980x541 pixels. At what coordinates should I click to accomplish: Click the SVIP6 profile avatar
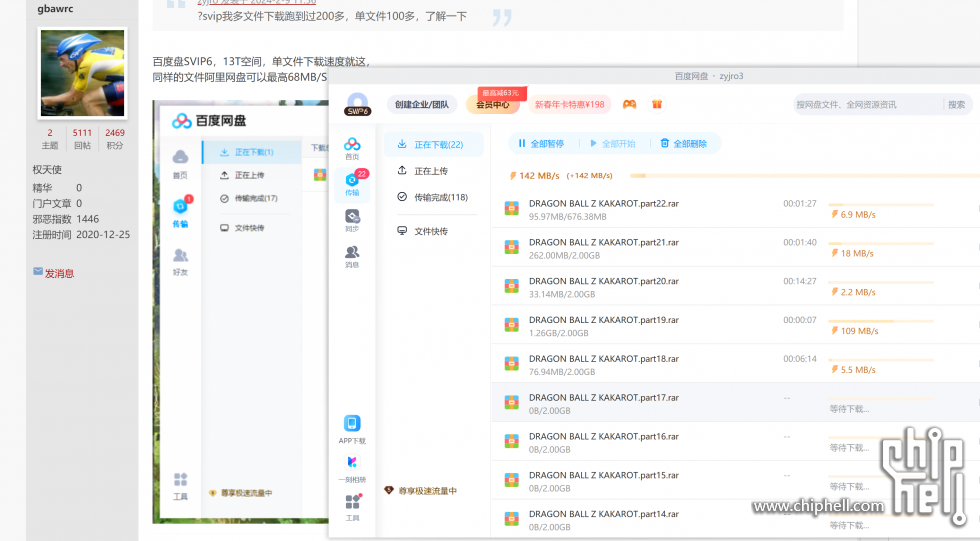pyautogui.click(x=358, y=104)
